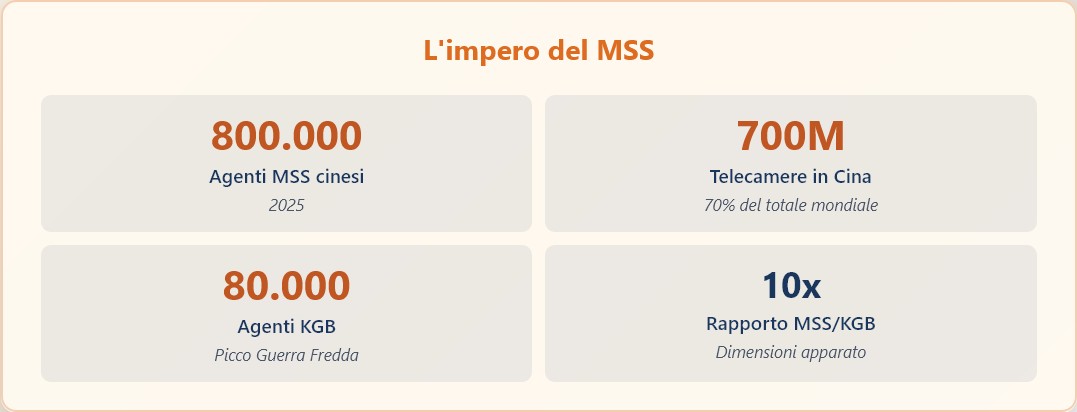
Task: Select the 700M figure
Action: [790, 135]
